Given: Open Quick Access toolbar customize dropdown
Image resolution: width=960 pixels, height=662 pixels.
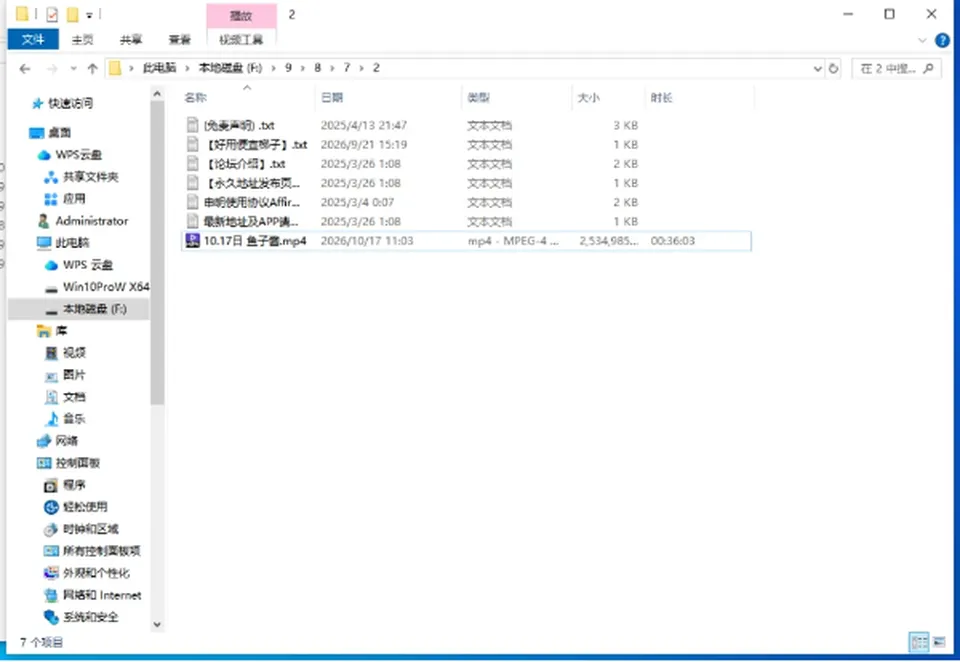Looking at the screenshot, I should (x=89, y=15).
